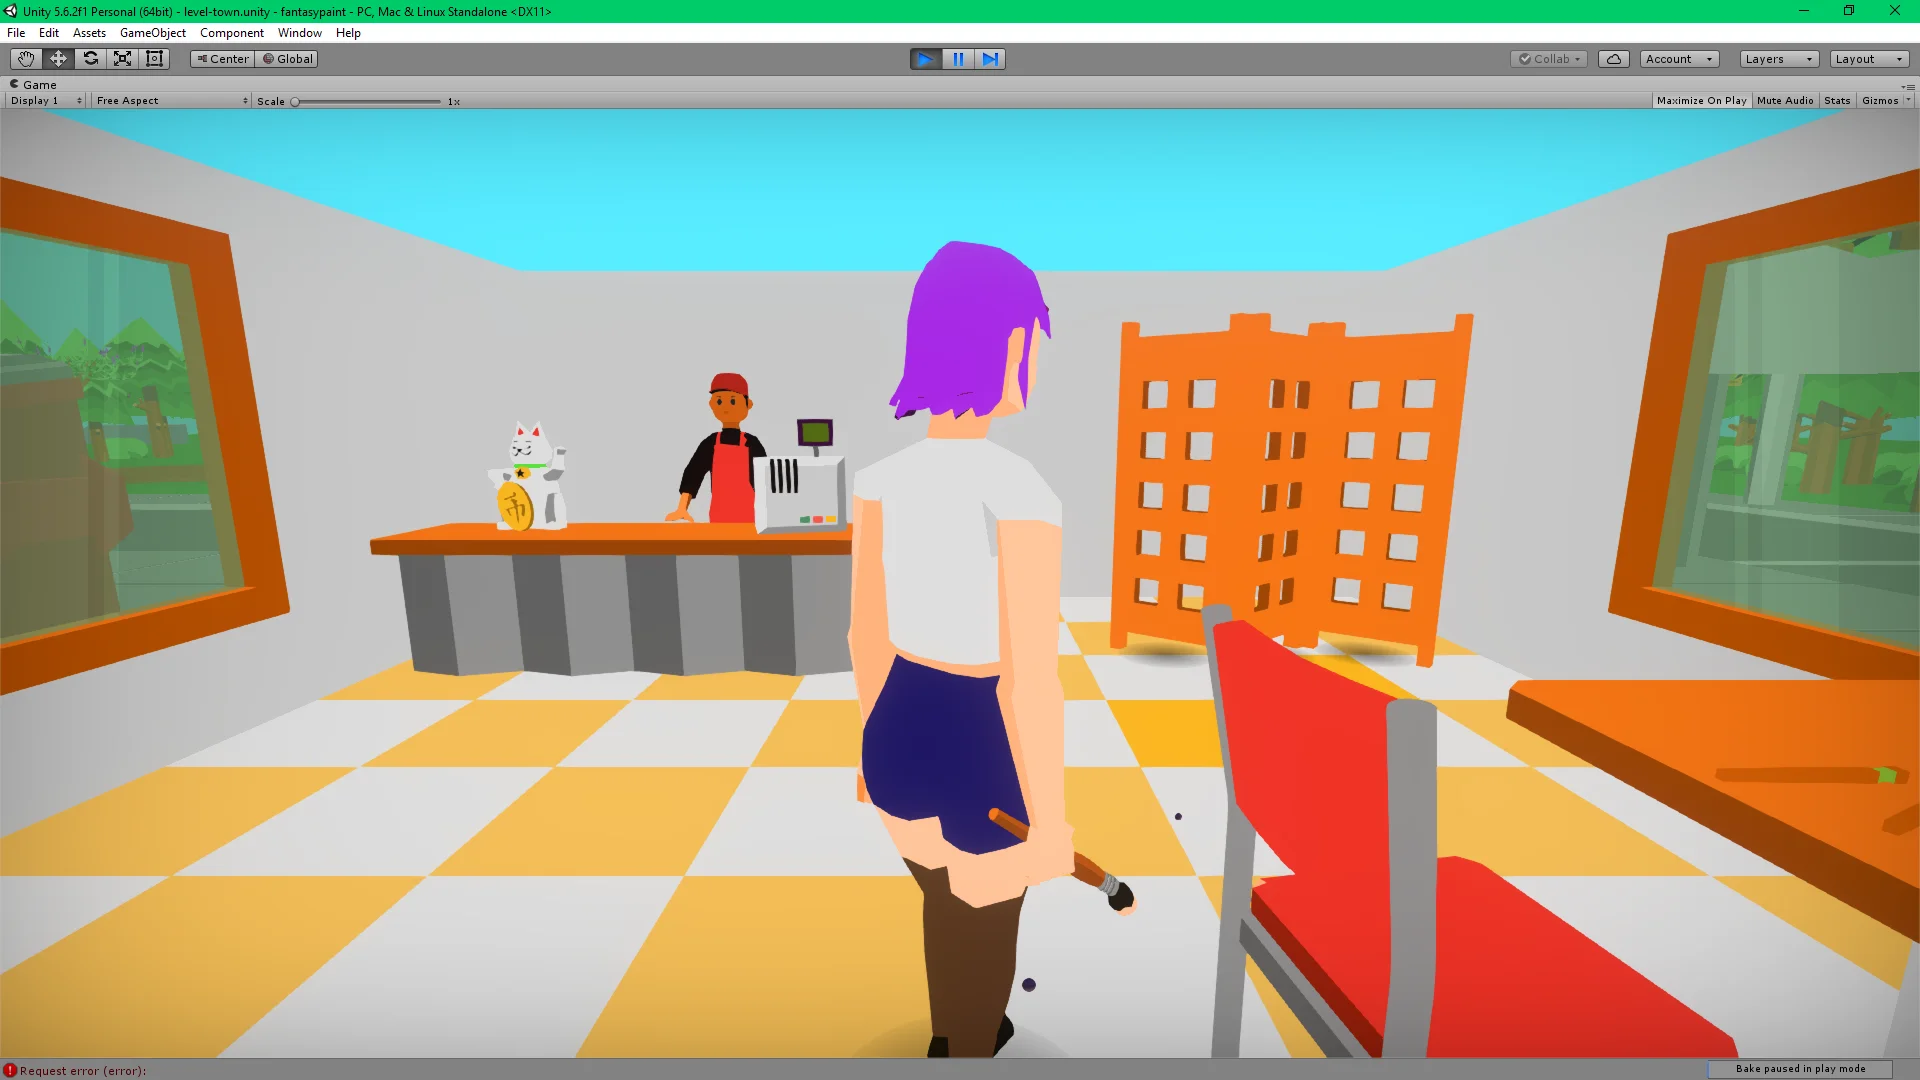The height and width of the screenshot is (1080, 1920).
Task: Select the Game tab
Action: tap(33, 85)
